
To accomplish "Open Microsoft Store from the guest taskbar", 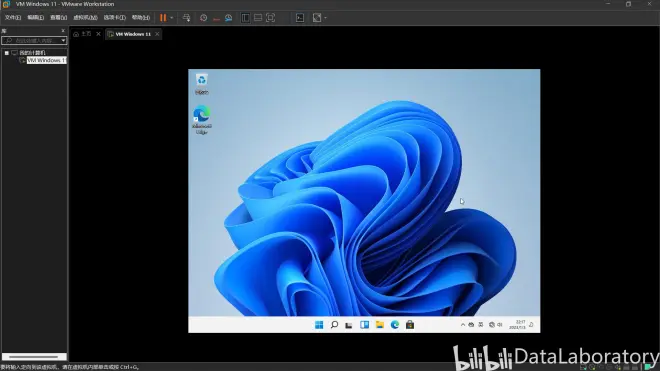I will pyautogui.click(x=410, y=325).
